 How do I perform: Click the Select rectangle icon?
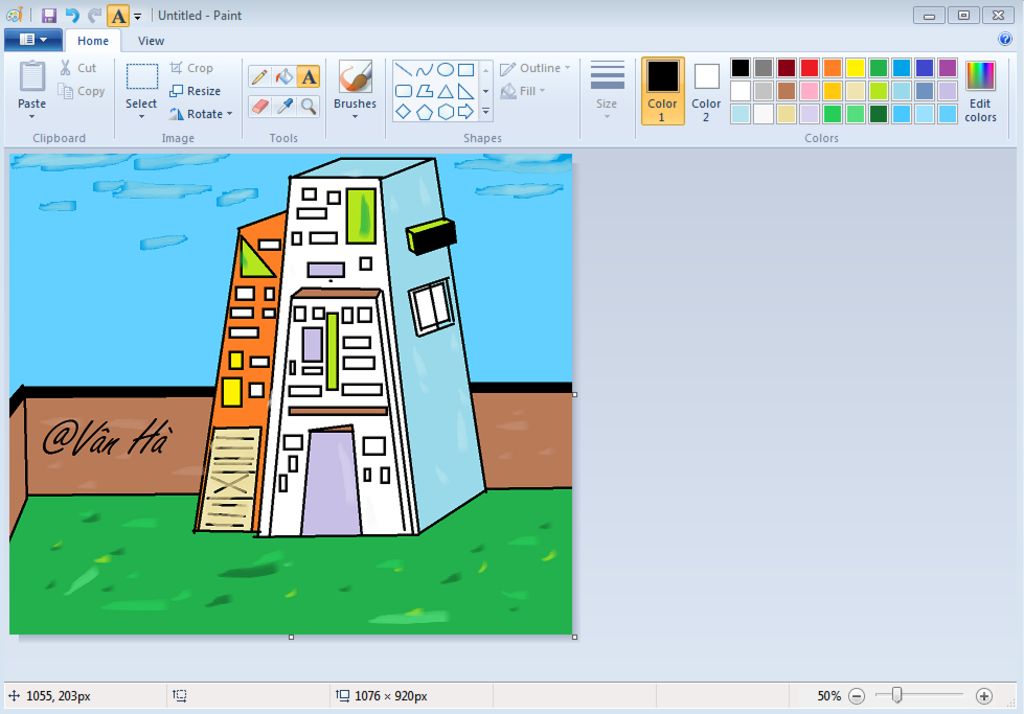coord(142,76)
